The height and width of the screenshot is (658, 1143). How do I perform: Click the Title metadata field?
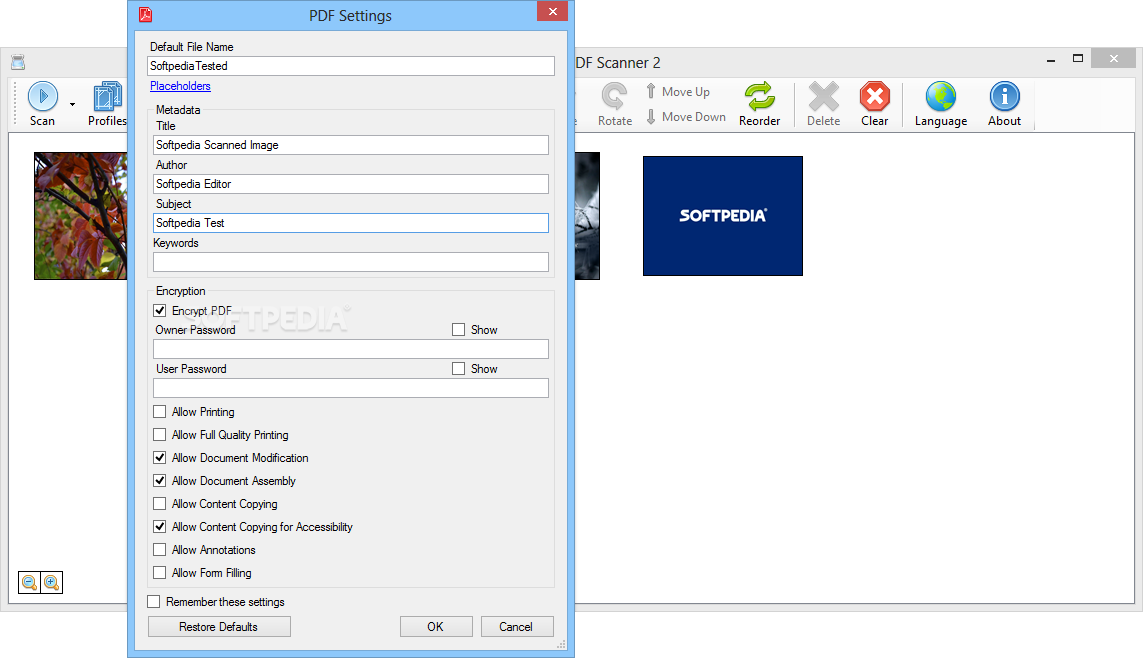351,145
